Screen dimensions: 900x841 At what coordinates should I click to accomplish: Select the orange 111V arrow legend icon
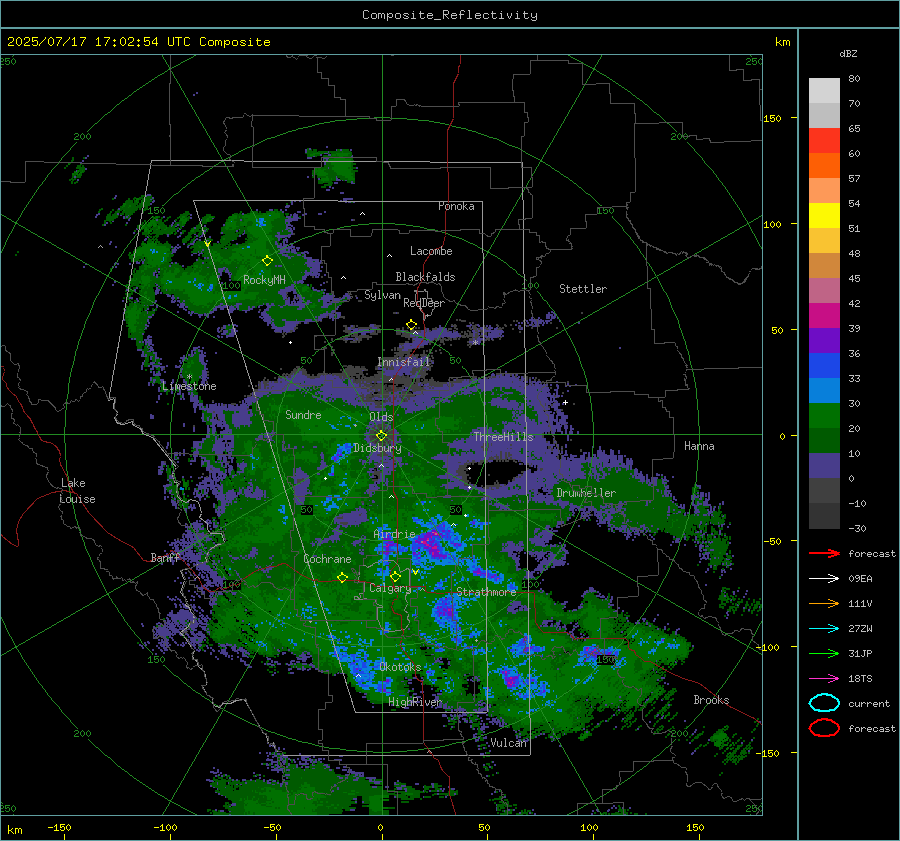pyautogui.click(x=824, y=603)
